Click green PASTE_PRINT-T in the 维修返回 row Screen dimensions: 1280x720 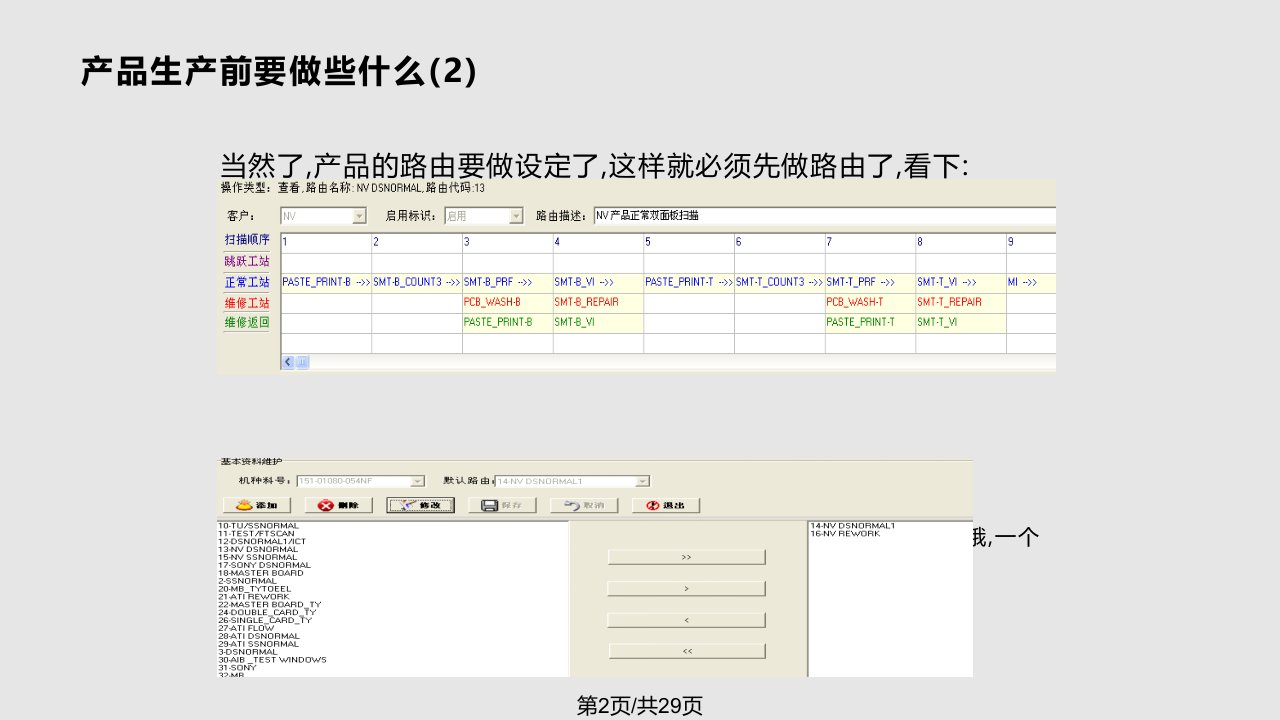pyautogui.click(x=870, y=323)
